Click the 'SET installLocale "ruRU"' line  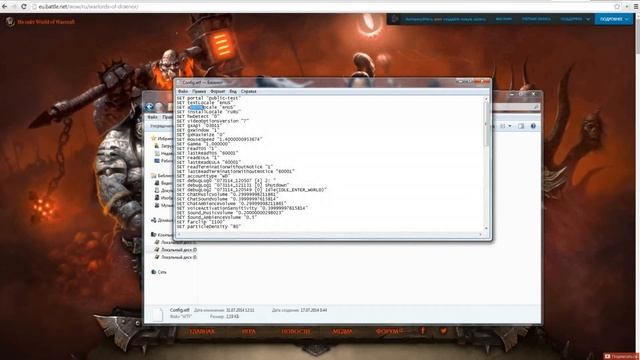pyautogui.click(x=209, y=112)
